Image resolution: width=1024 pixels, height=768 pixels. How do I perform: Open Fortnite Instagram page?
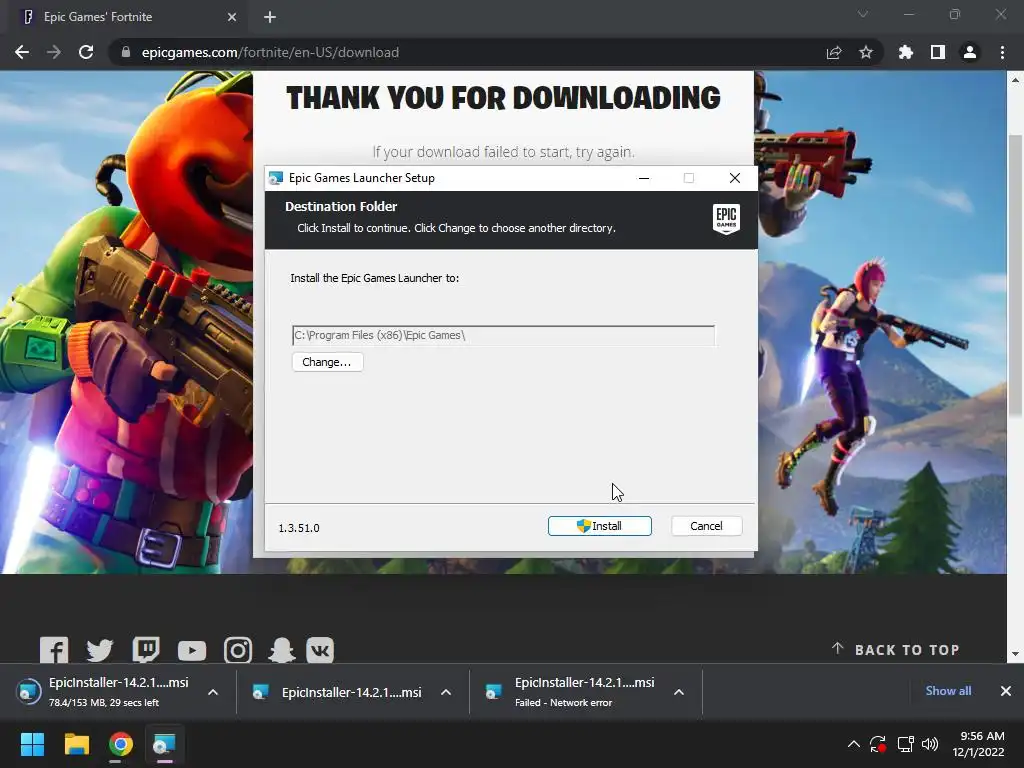pos(238,650)
